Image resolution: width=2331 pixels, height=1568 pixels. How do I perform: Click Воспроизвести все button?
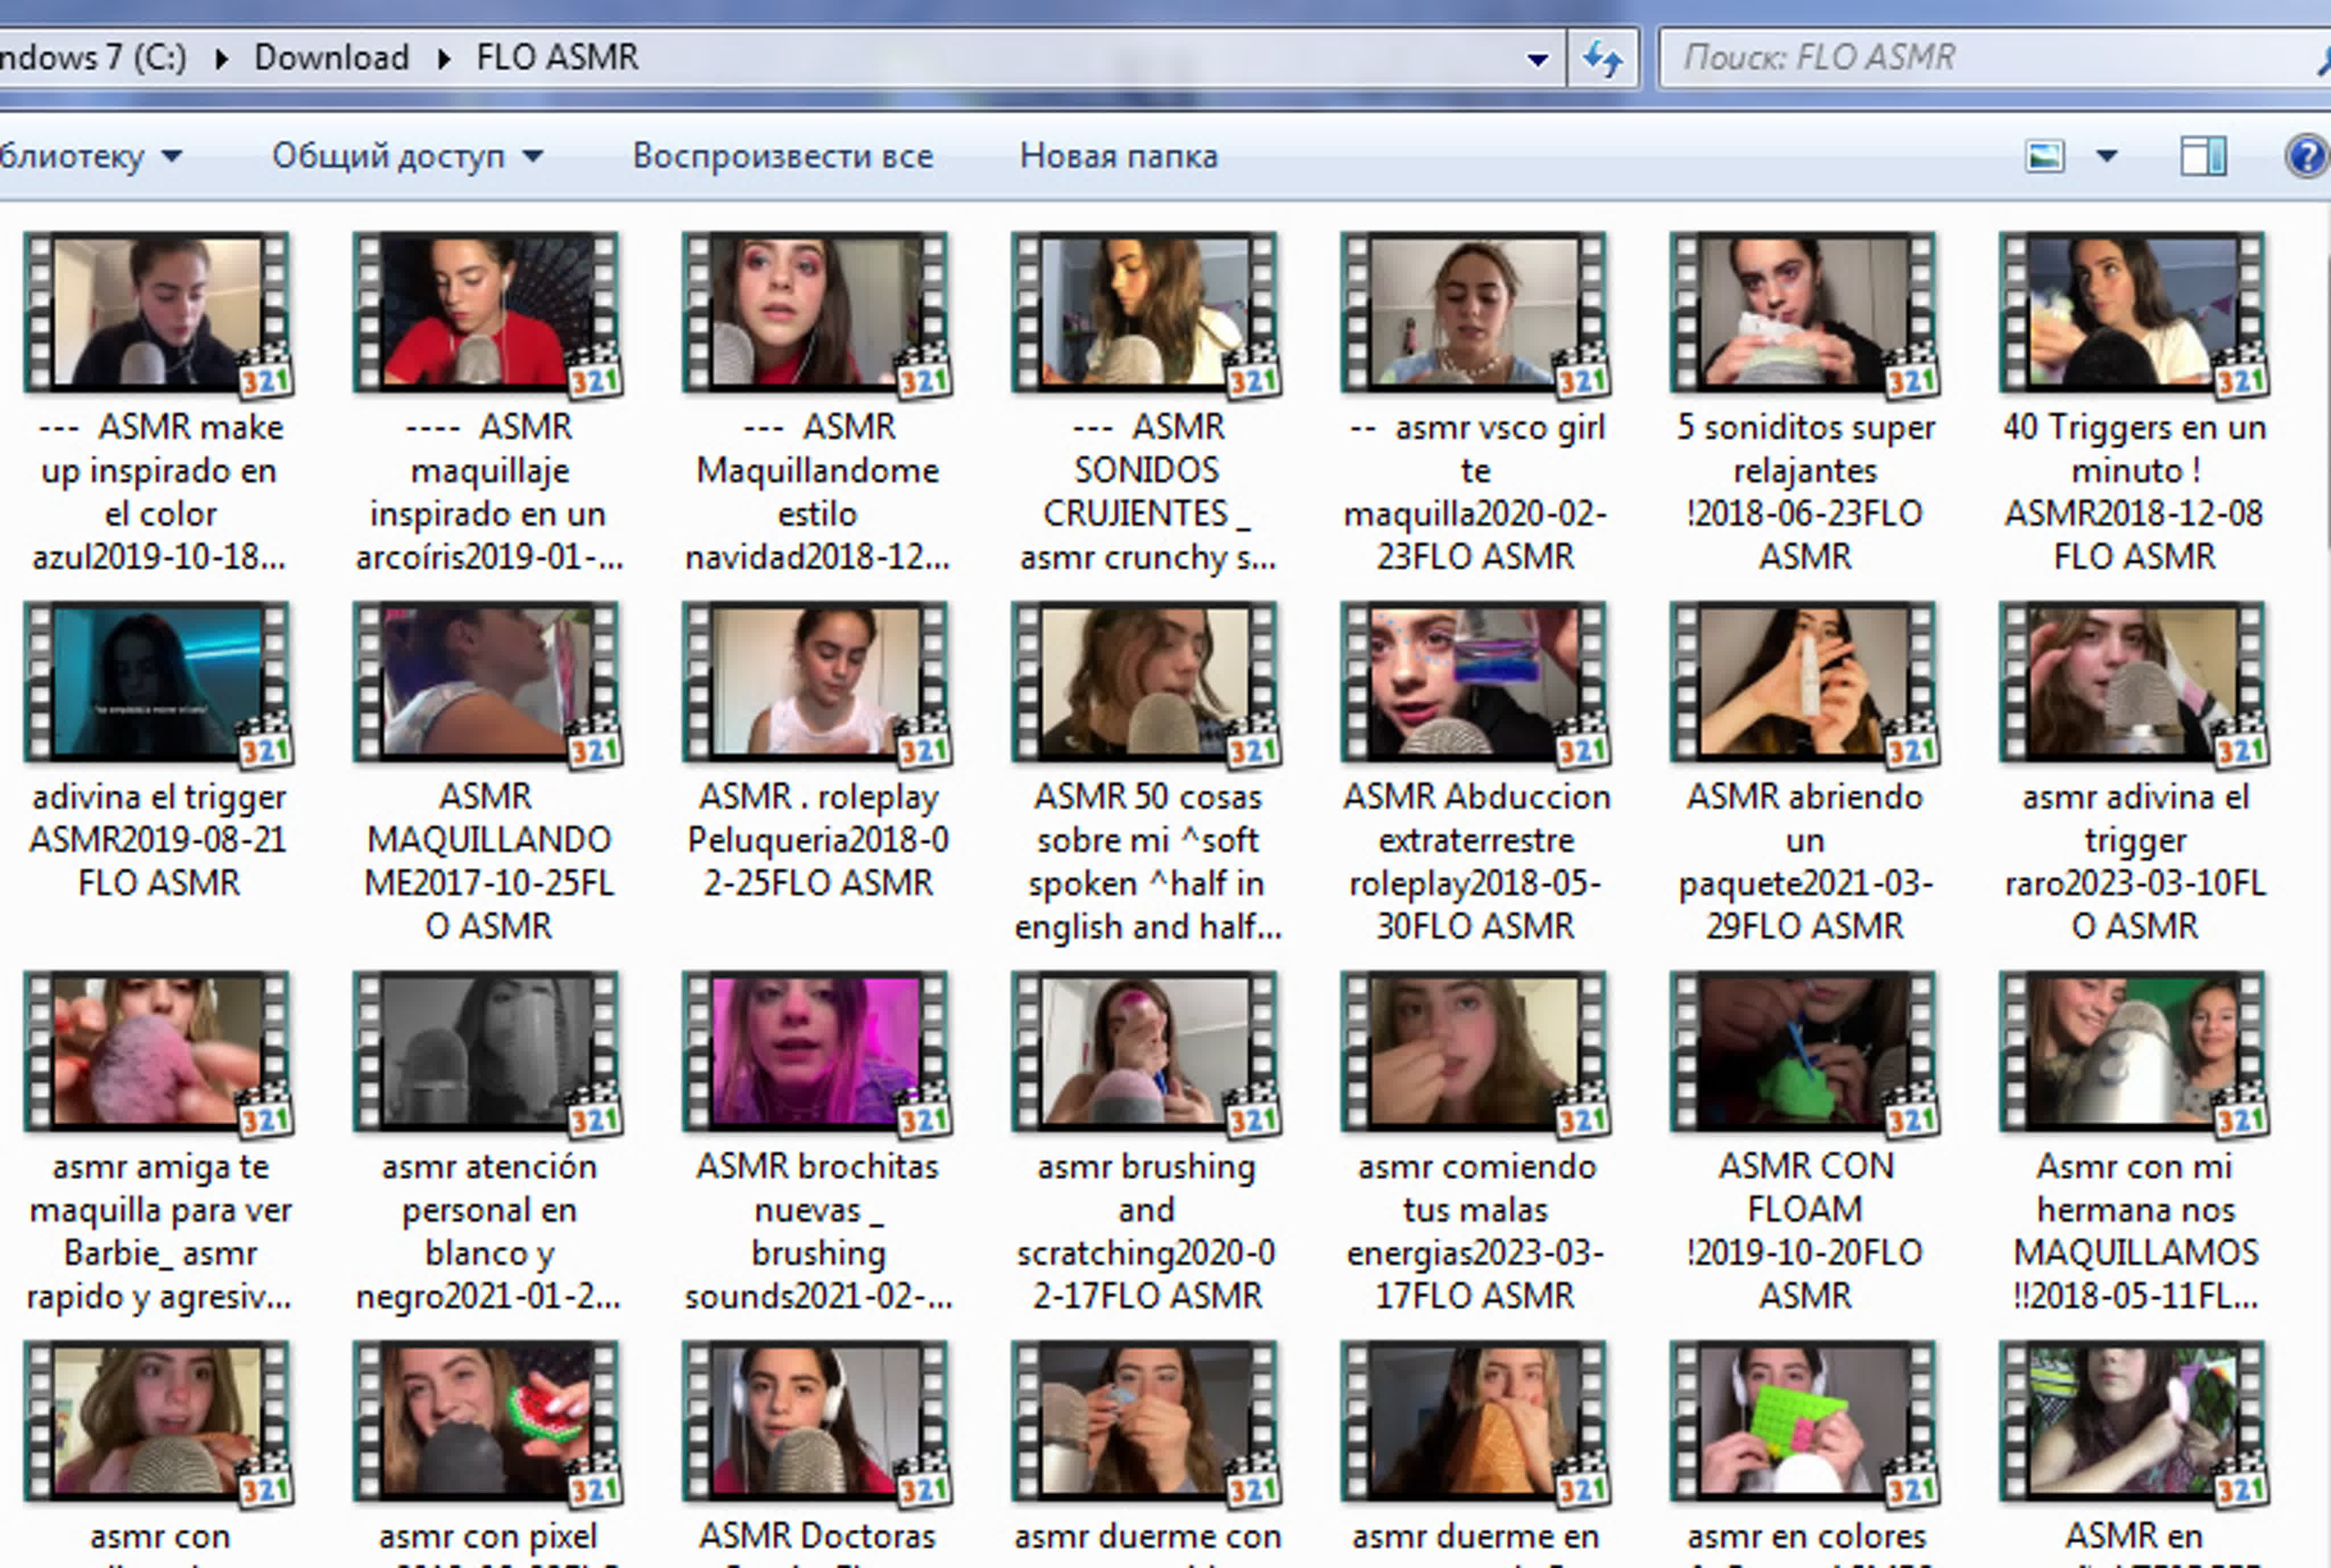coord(782,157)
